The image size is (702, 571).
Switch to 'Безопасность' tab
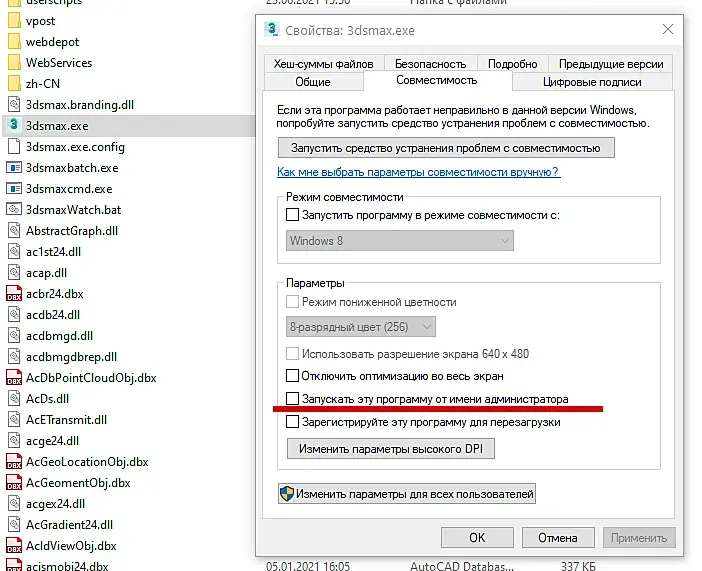click(x=430, y=64)
